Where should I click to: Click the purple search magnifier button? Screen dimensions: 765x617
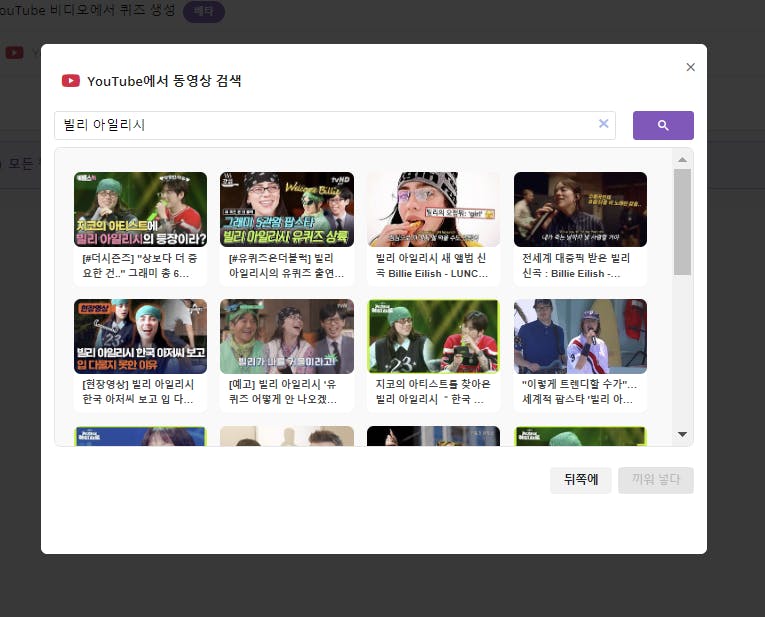663,125
